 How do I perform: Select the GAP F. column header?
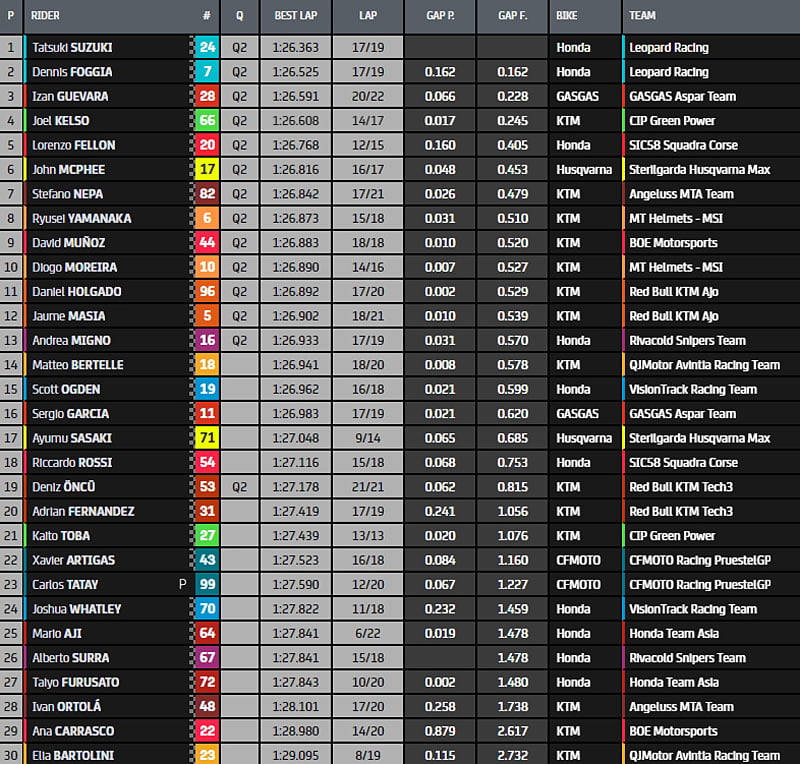(512, 16)
